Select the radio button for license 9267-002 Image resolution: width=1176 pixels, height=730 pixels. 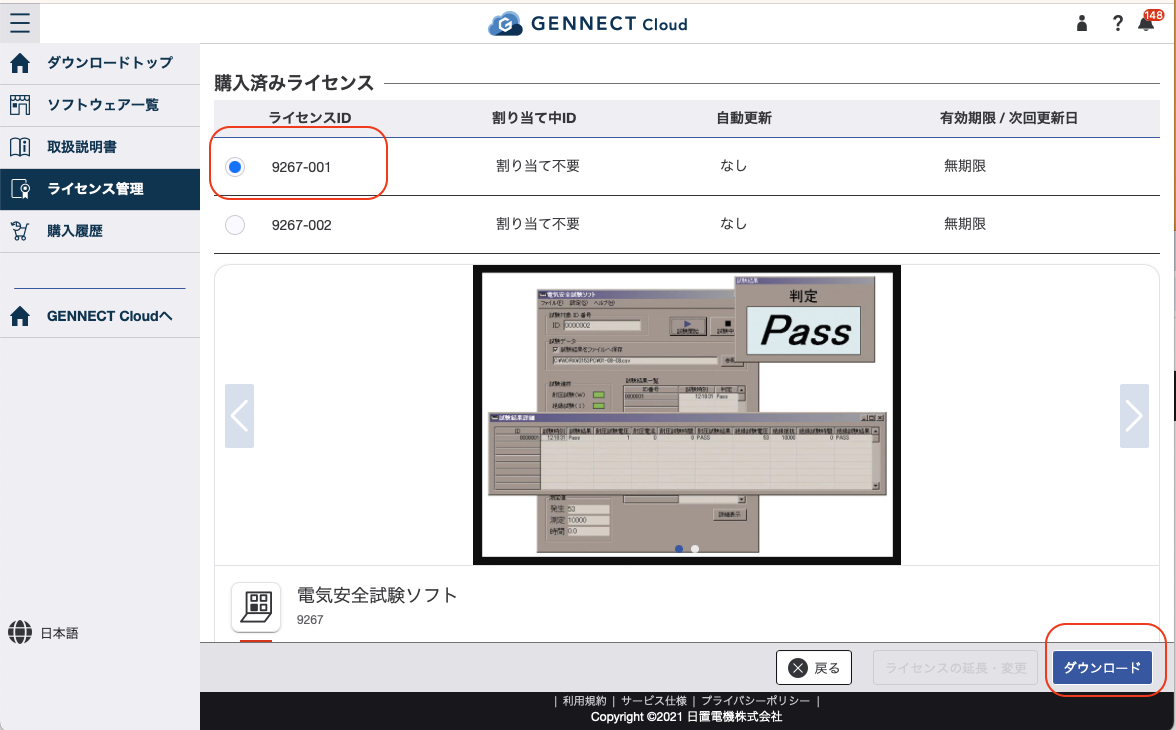click(x=234, y=224)
